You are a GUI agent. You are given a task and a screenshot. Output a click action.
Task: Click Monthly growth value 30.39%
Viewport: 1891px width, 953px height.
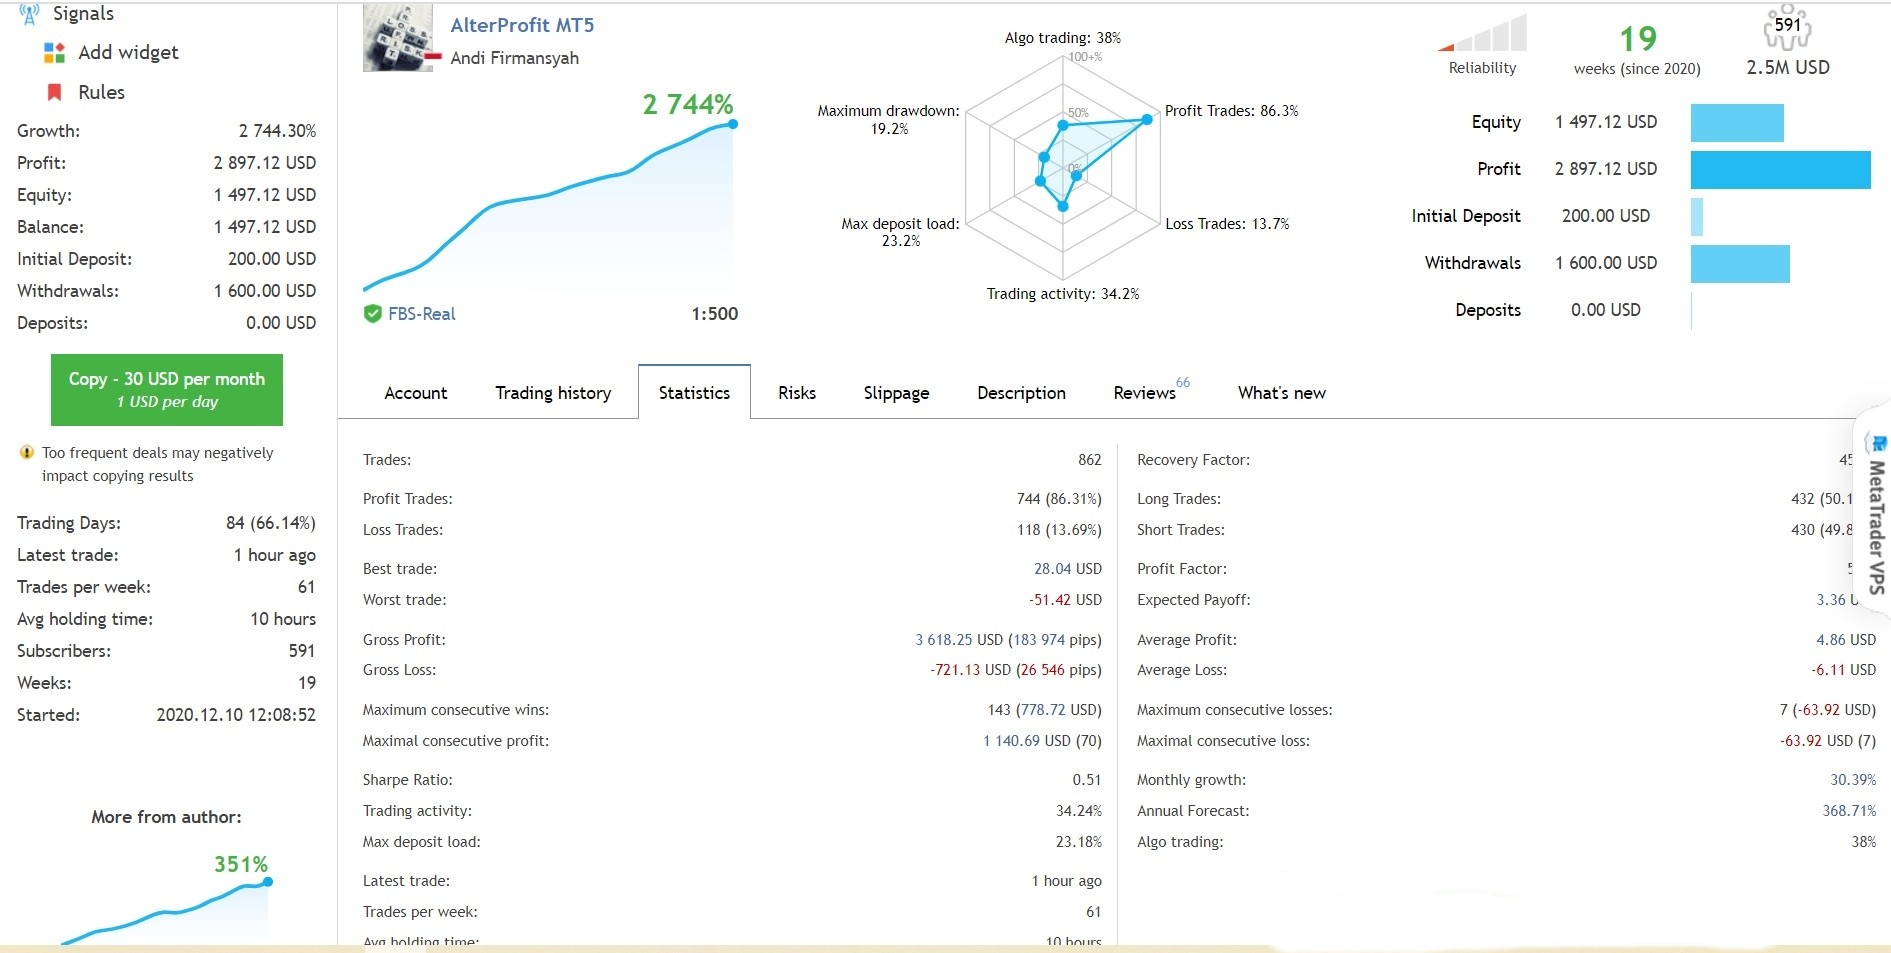tap(1853, 780)
